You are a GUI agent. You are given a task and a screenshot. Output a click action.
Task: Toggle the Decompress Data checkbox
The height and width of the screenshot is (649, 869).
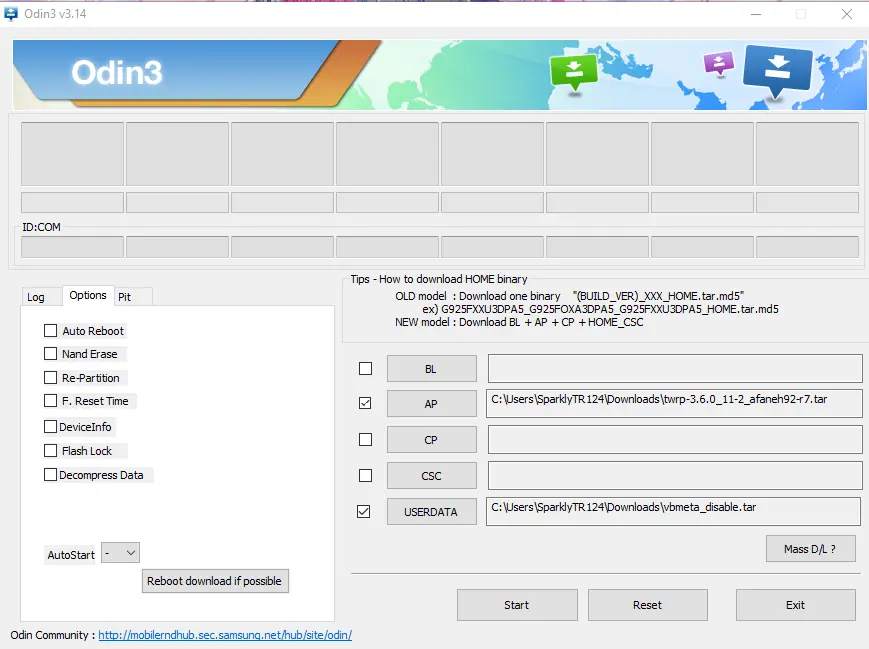click(50, 474)
